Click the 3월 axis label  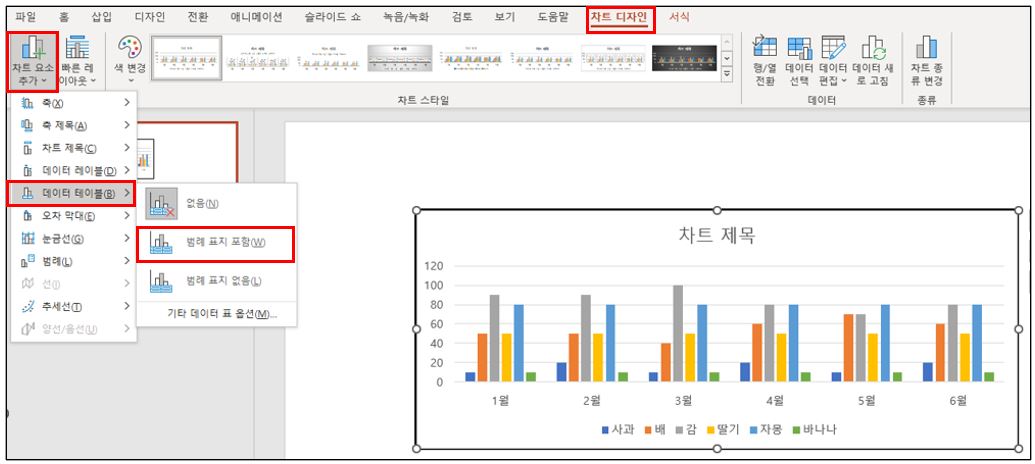point(683,399)
